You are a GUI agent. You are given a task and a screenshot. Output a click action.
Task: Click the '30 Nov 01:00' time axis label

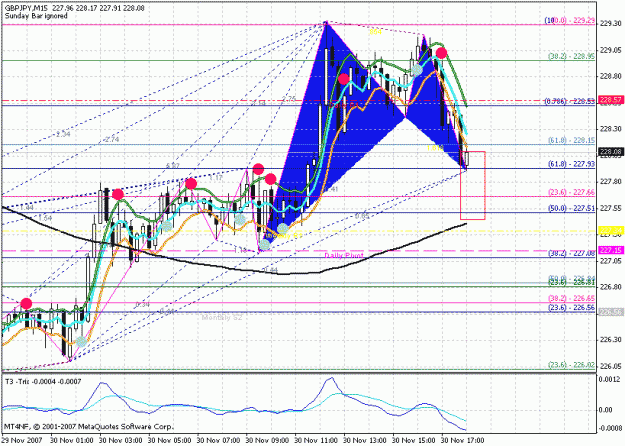72,440
